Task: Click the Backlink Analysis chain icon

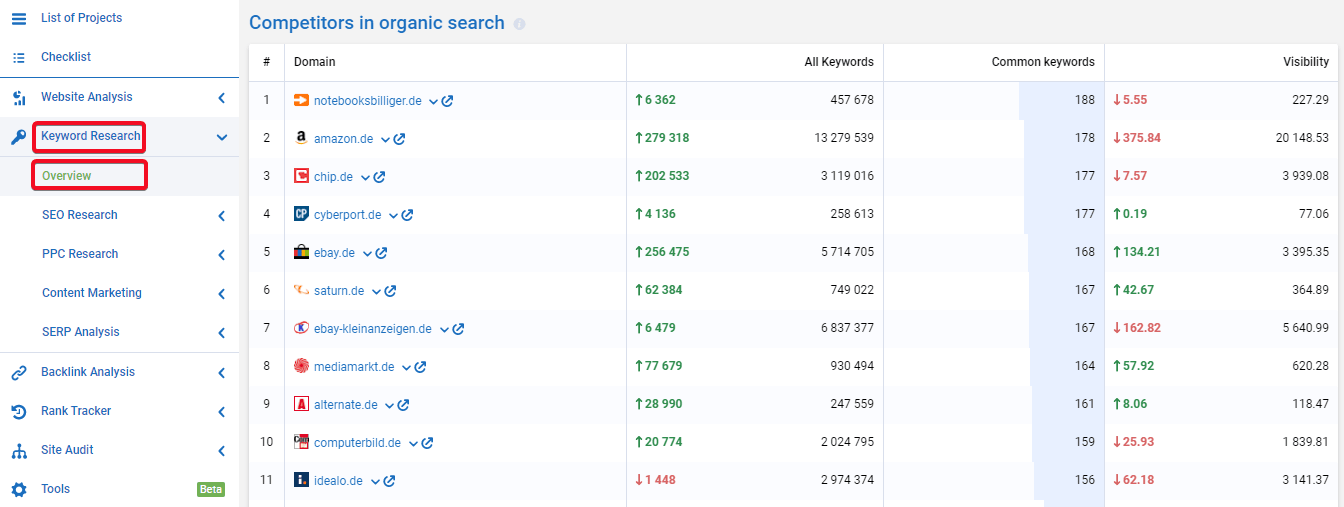Action: point(19,372)
